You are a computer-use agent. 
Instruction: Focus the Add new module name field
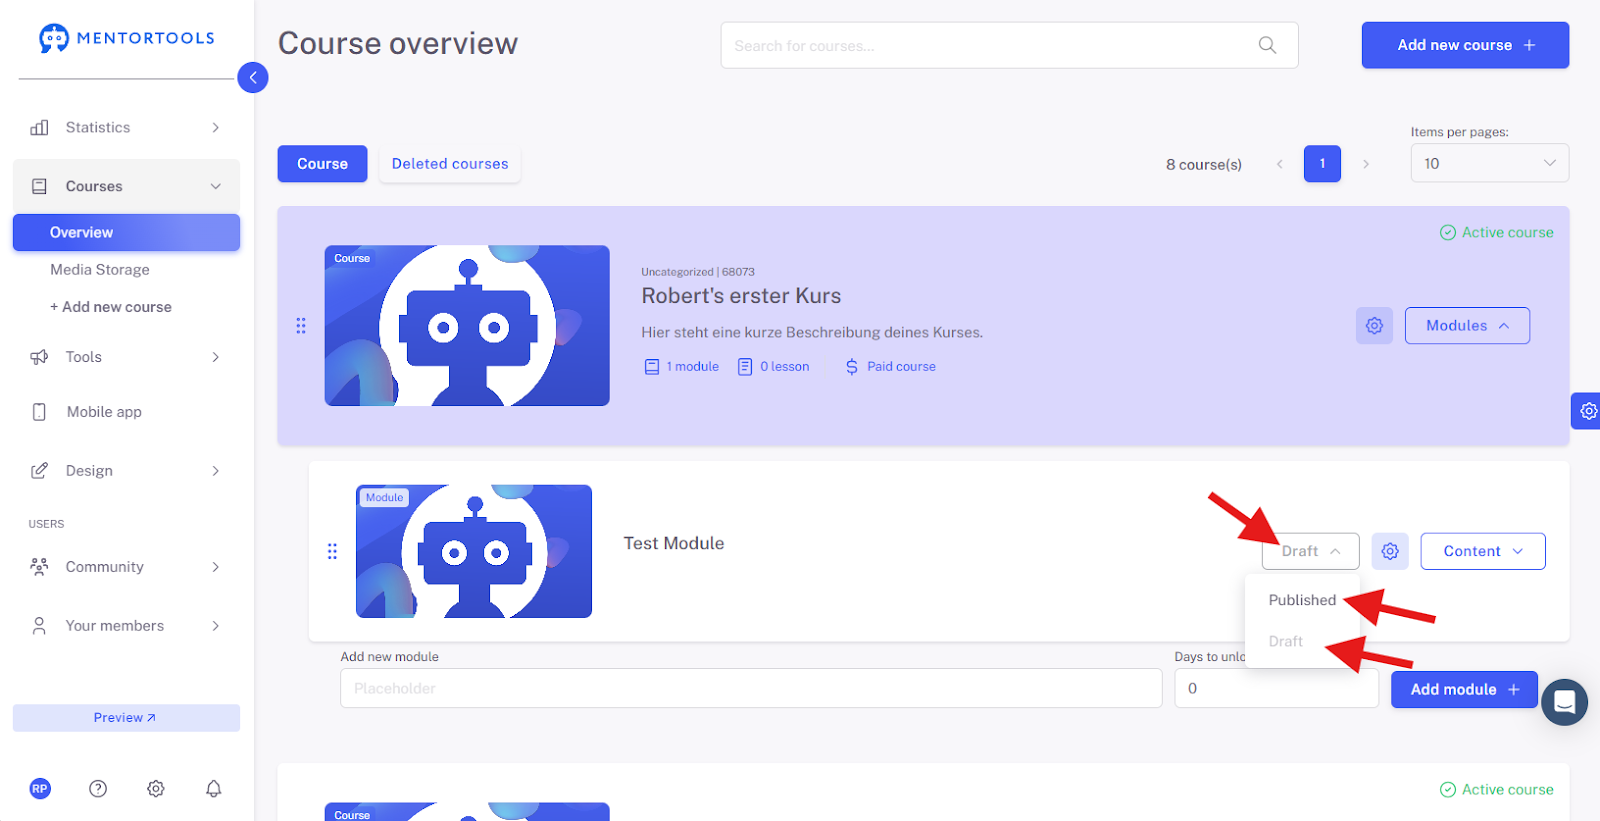pyautogui.click(x=751, y=688)
